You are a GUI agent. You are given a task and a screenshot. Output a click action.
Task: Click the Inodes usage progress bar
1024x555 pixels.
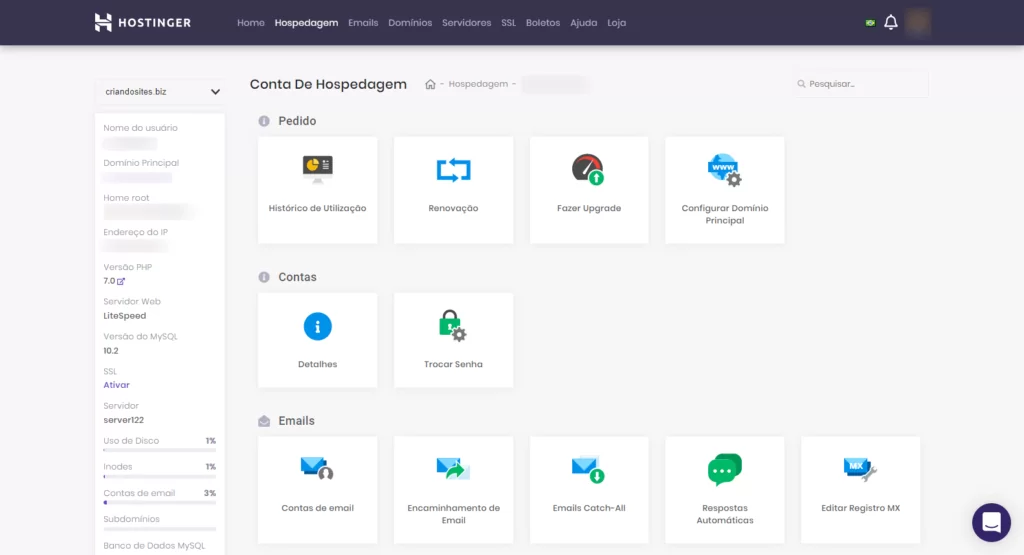(159, 477)
